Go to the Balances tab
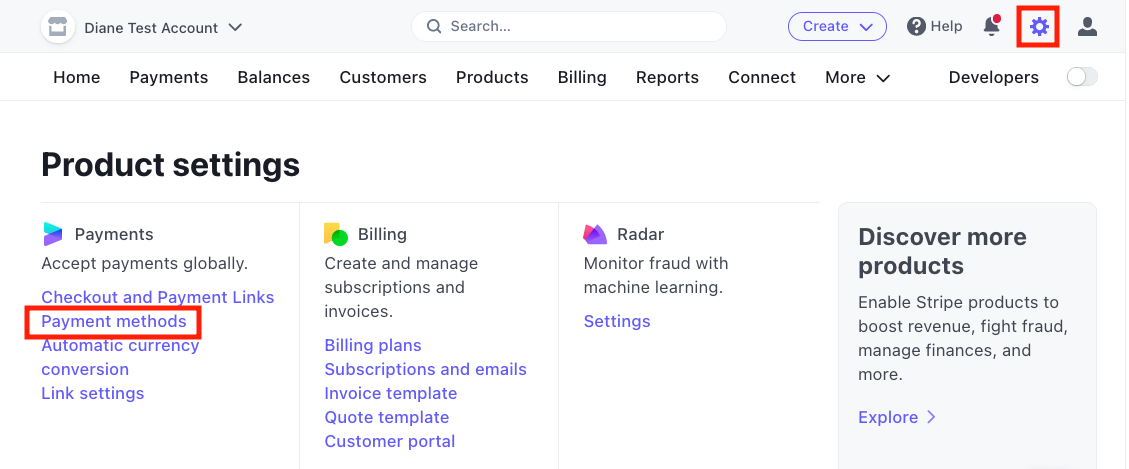This screenshot has width=1129, height=469. [x=273, y=77]
